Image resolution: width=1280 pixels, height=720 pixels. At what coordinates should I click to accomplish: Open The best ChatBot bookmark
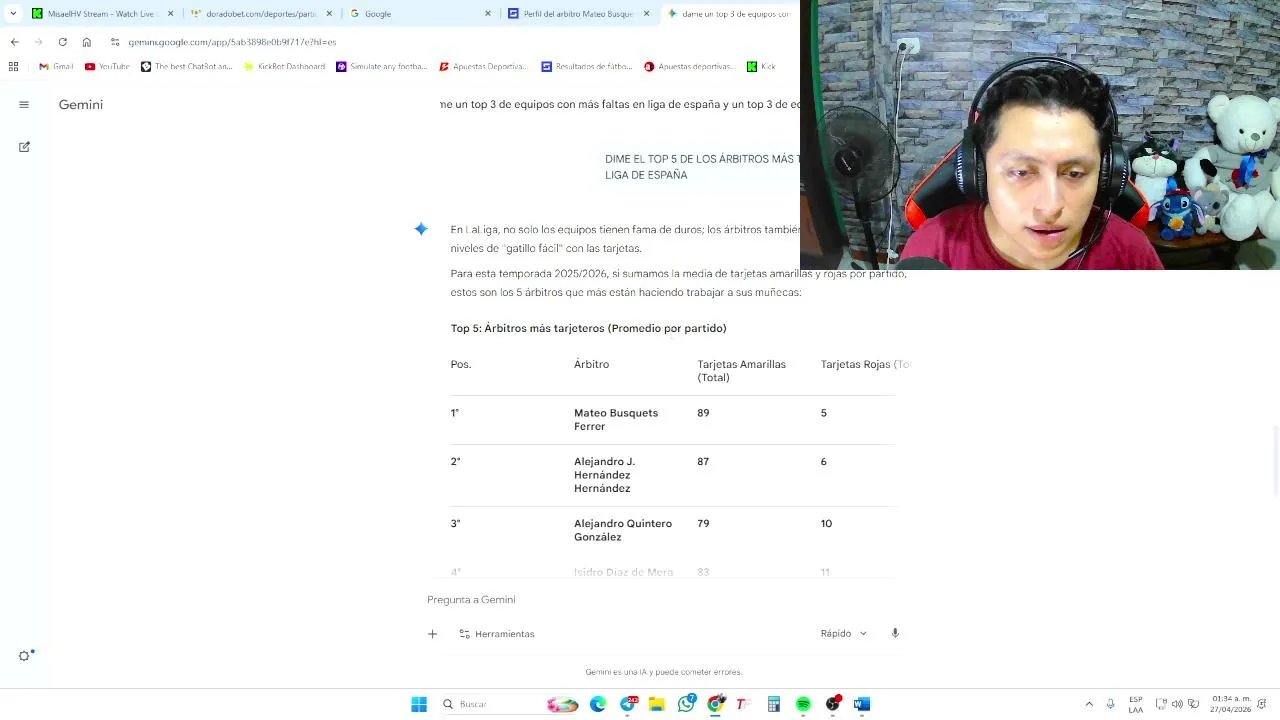click(x=186, y=67)
